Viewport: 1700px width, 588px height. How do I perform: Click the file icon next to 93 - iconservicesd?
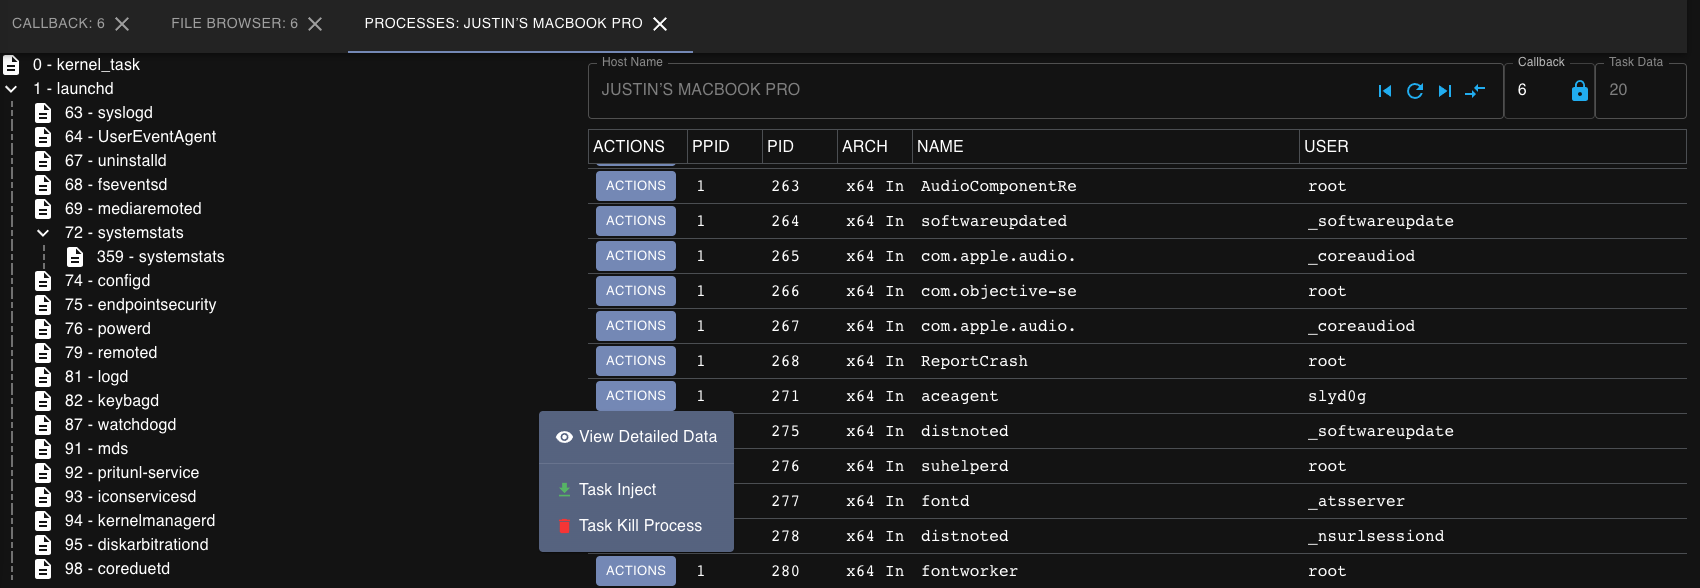tap(43, 497)
